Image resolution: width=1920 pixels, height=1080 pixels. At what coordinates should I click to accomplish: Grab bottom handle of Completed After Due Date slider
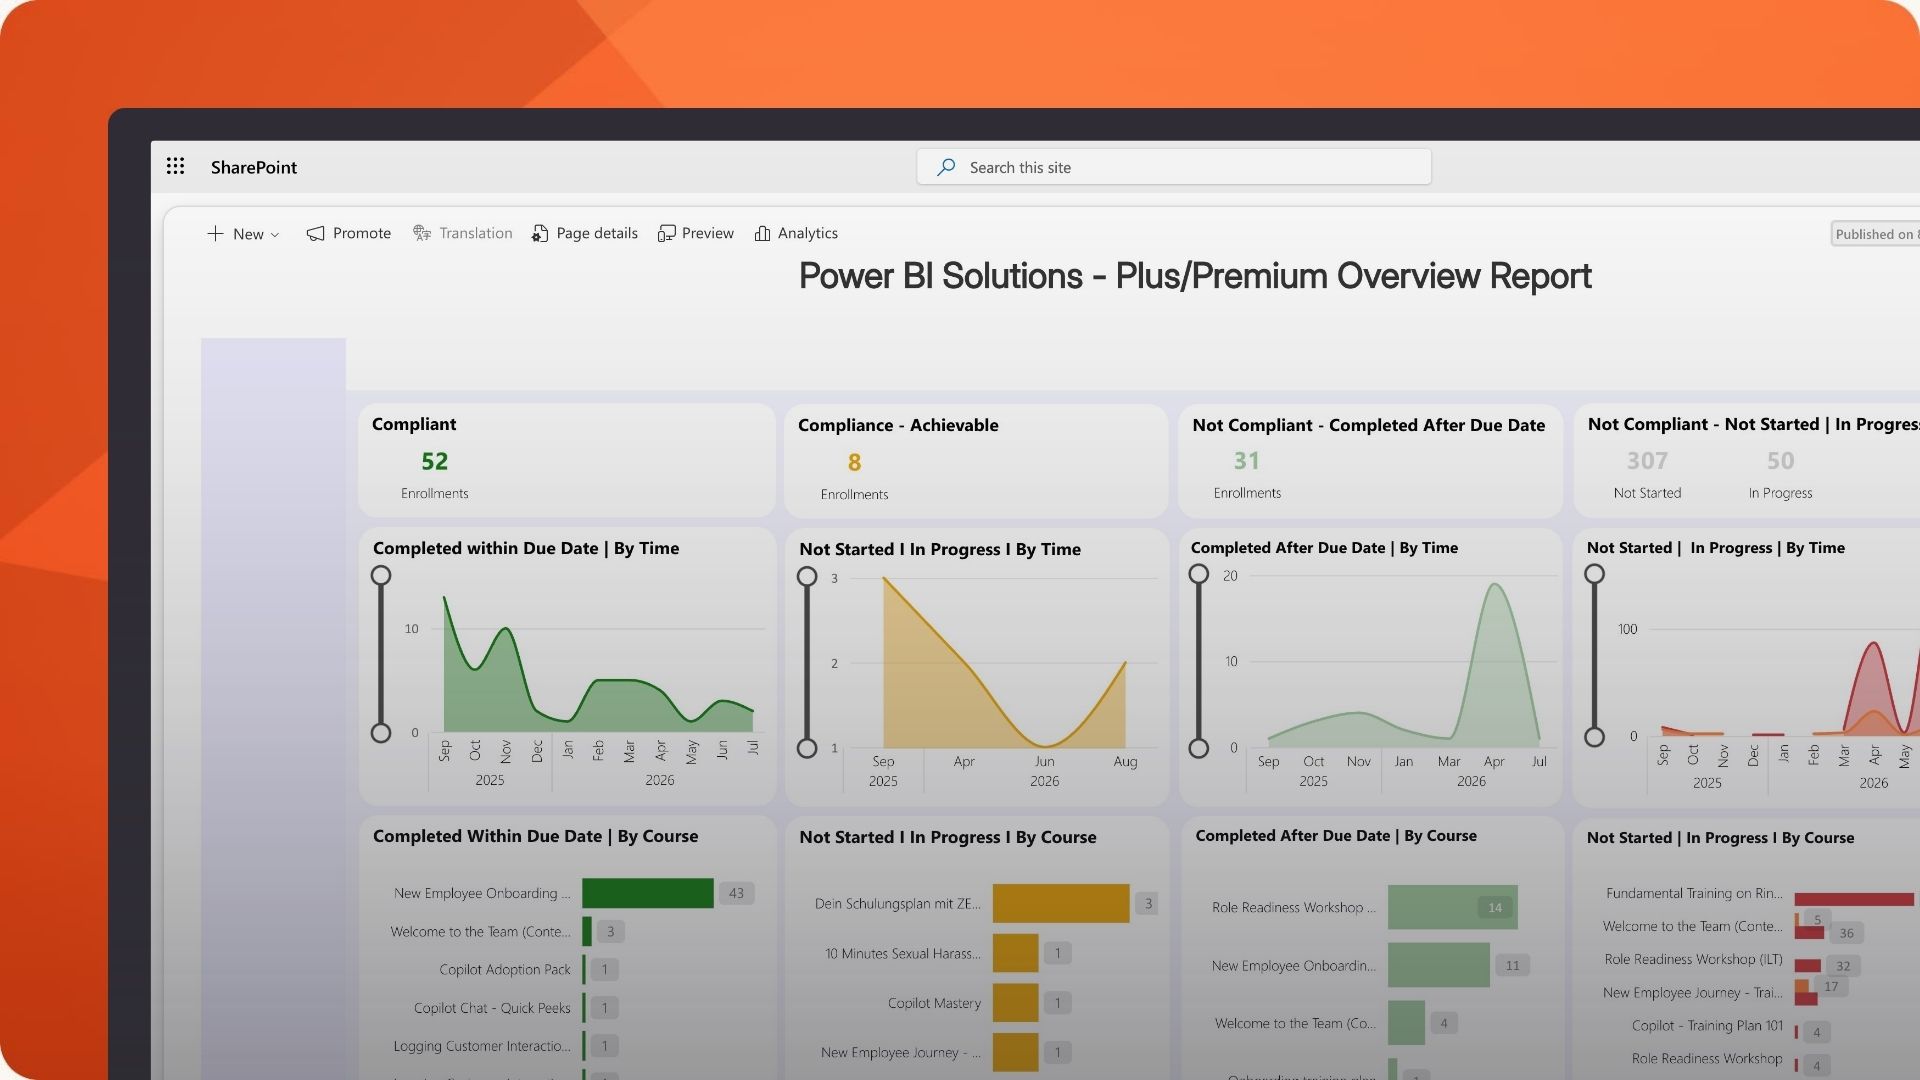pyautogui.click(x=1199, y=748)
